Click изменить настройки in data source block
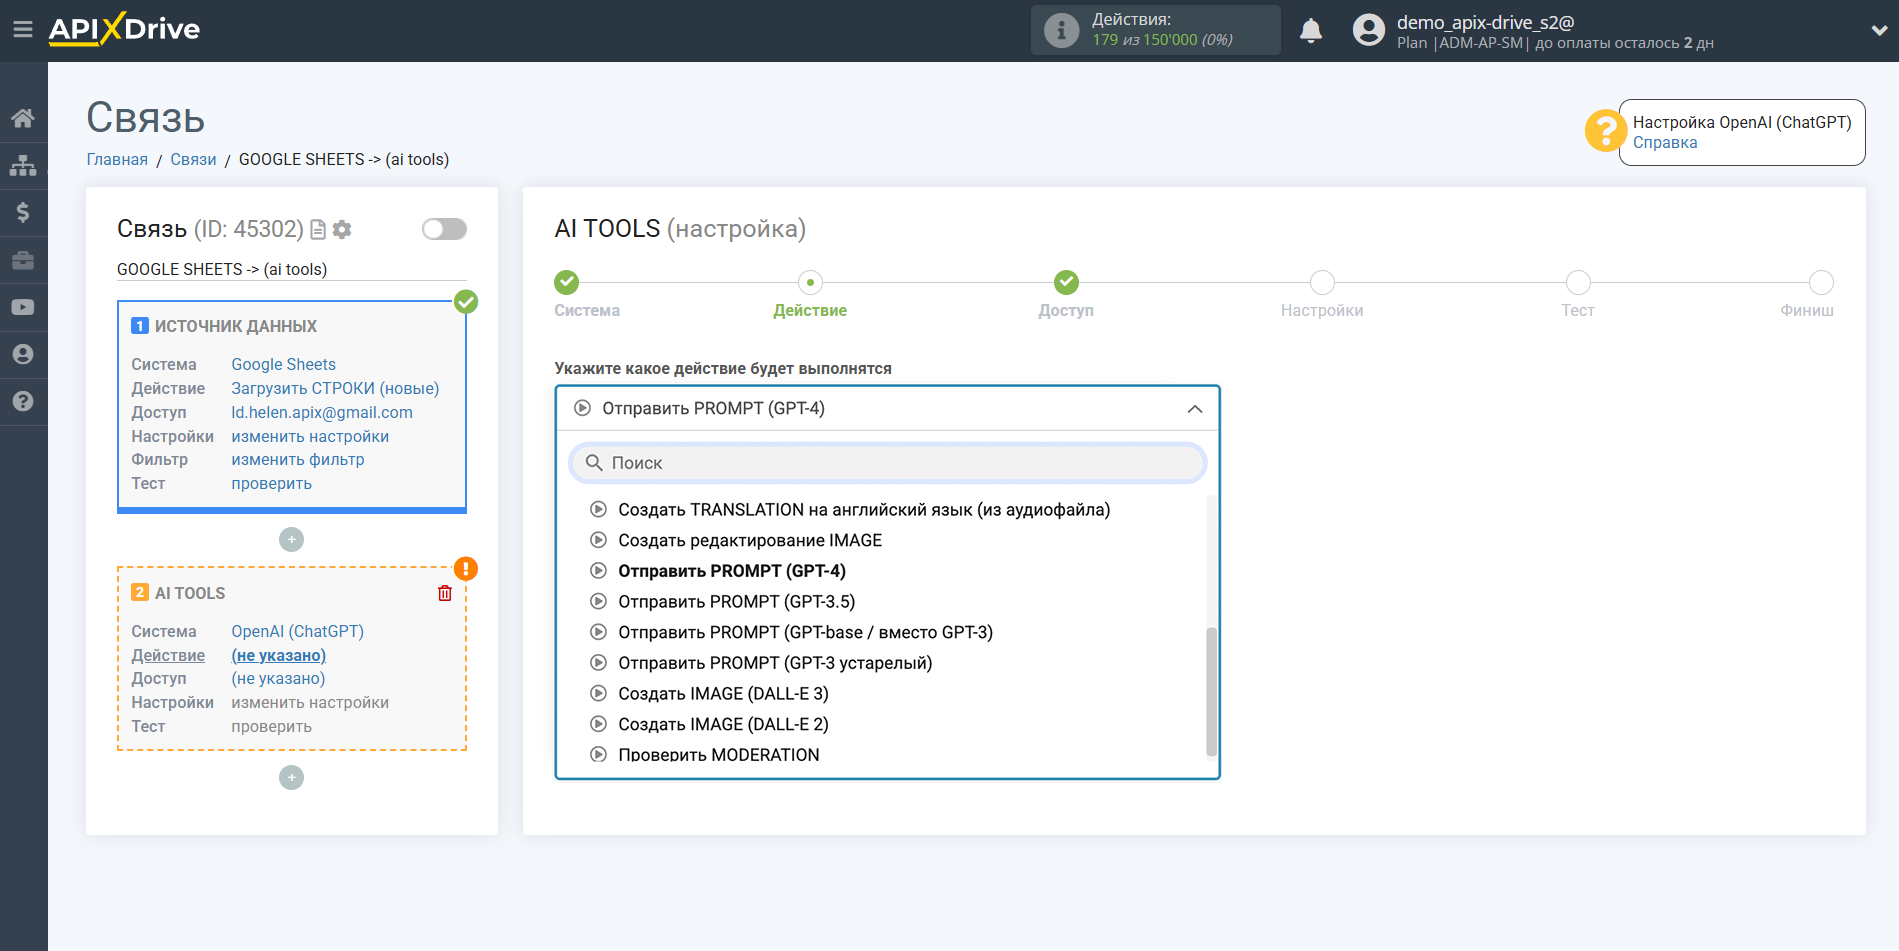Image resolution: width=1899 pixels, height=951 pixels. point(310,437)
